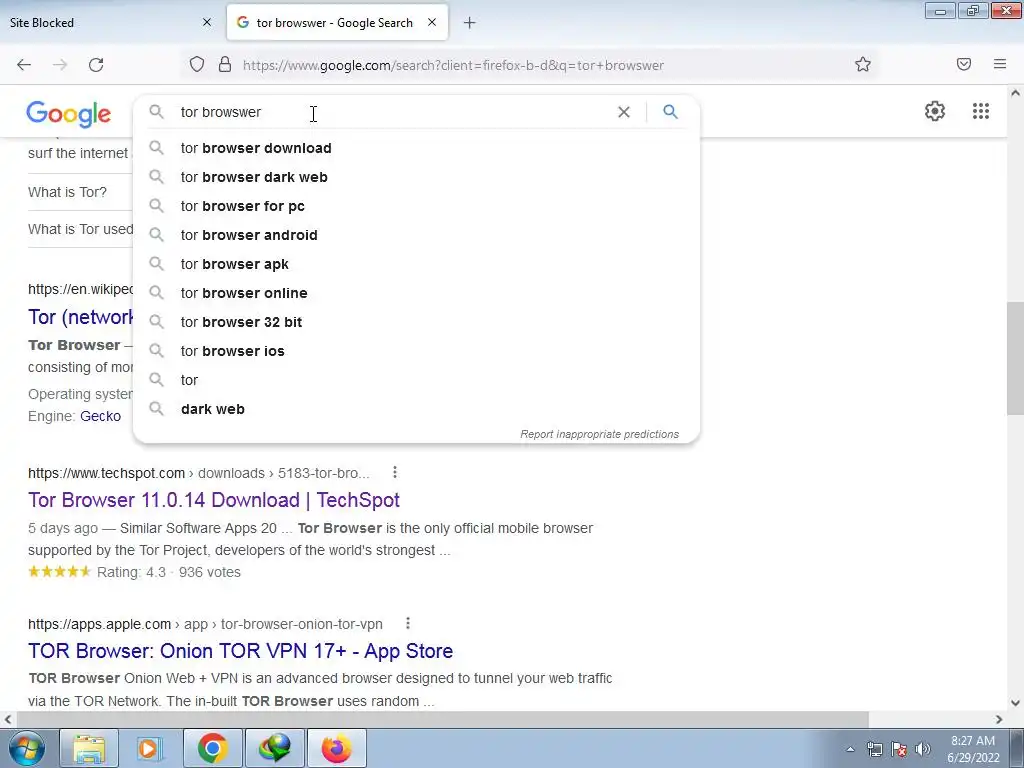Select the dark web suggestion
The width and height of the screenshot is (1024, 768).
pos(416,409)
